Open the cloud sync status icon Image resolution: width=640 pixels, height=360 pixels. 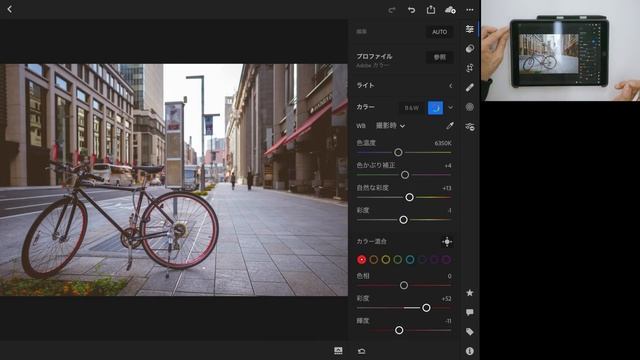(450, 10)
